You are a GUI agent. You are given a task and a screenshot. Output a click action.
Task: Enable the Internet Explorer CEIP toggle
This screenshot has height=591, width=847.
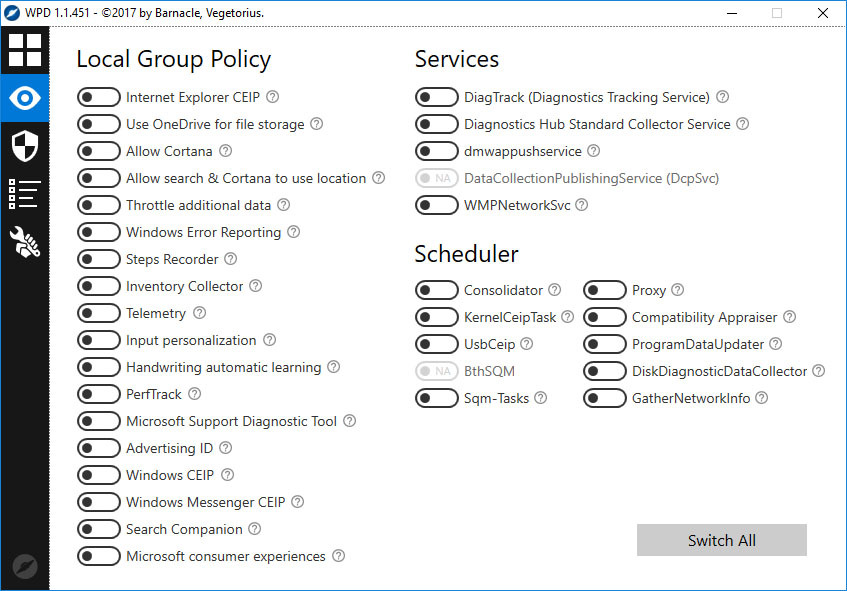[x=97, y=97]
